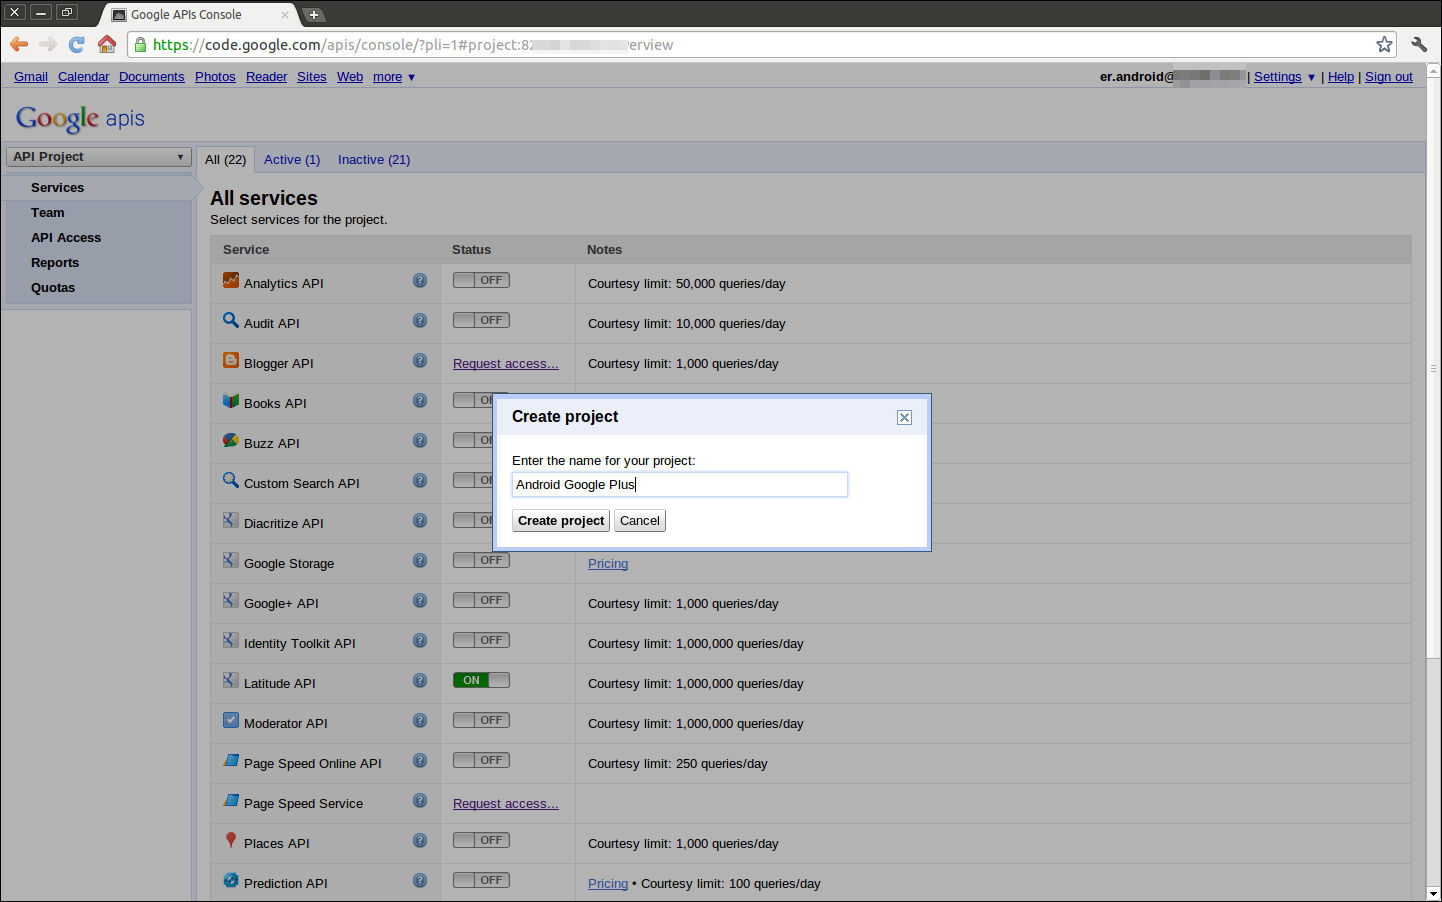Click the browser back arrow
The width and height of the screenshot is (1442, 902).
pos(19,44)
